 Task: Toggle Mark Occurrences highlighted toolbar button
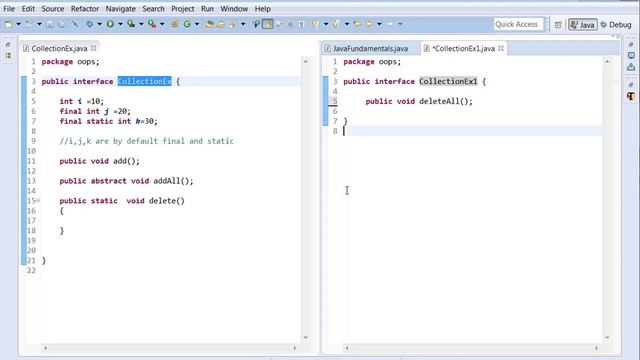(x=268, y=24)
